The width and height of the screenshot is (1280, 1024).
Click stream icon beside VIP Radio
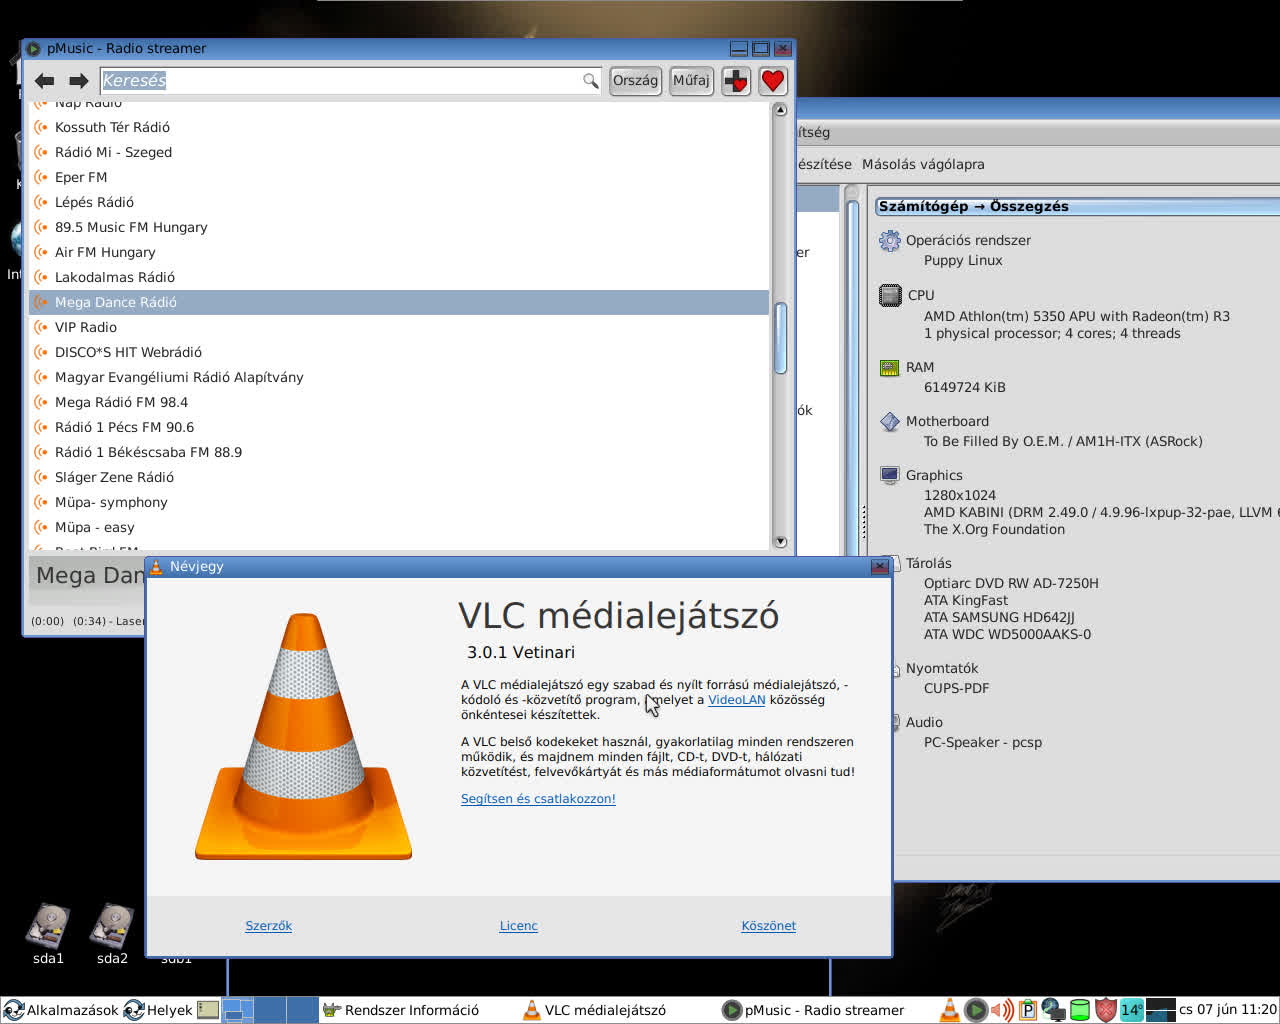tap(41, 327)
